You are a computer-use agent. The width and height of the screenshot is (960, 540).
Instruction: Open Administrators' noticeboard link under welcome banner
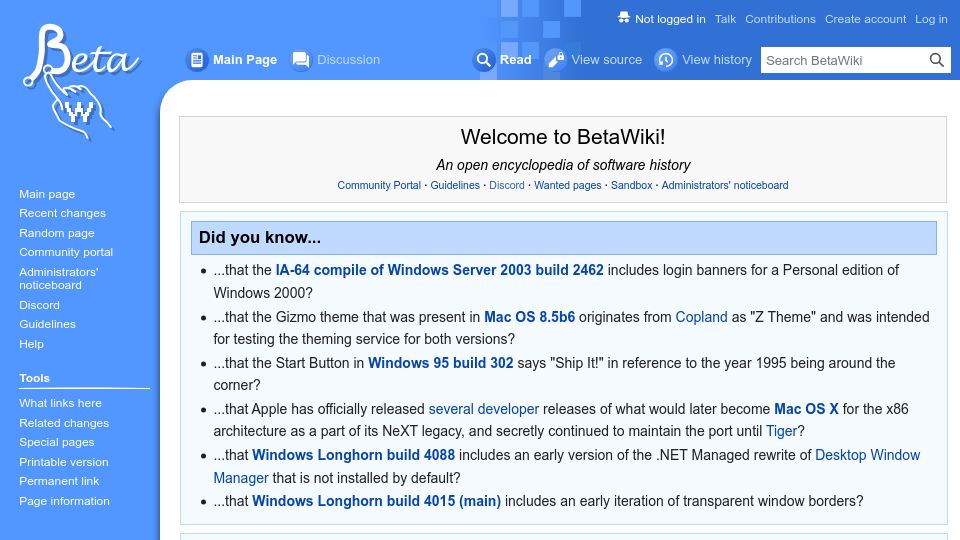[725, 185]
